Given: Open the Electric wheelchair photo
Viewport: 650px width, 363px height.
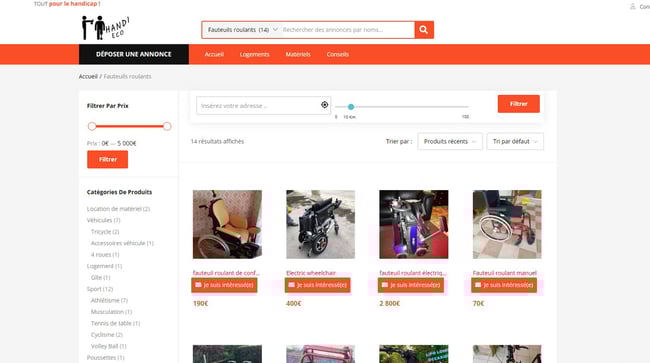Looking at the screenshot, I should 320,224.
